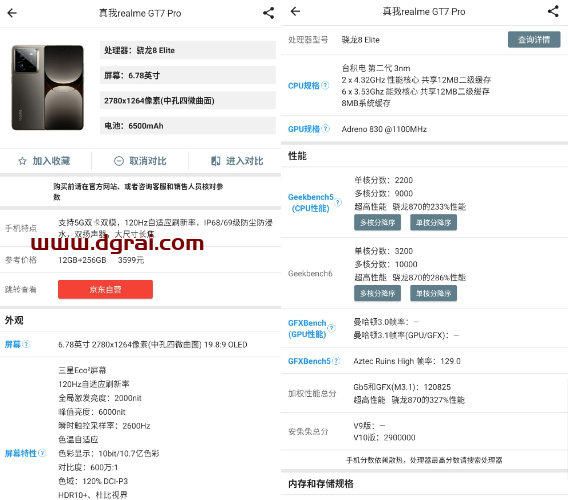This screenshot has height=500, width=568.
Task: Click Aztec Ruins High 帧率 value
Action: pos(407,361)
